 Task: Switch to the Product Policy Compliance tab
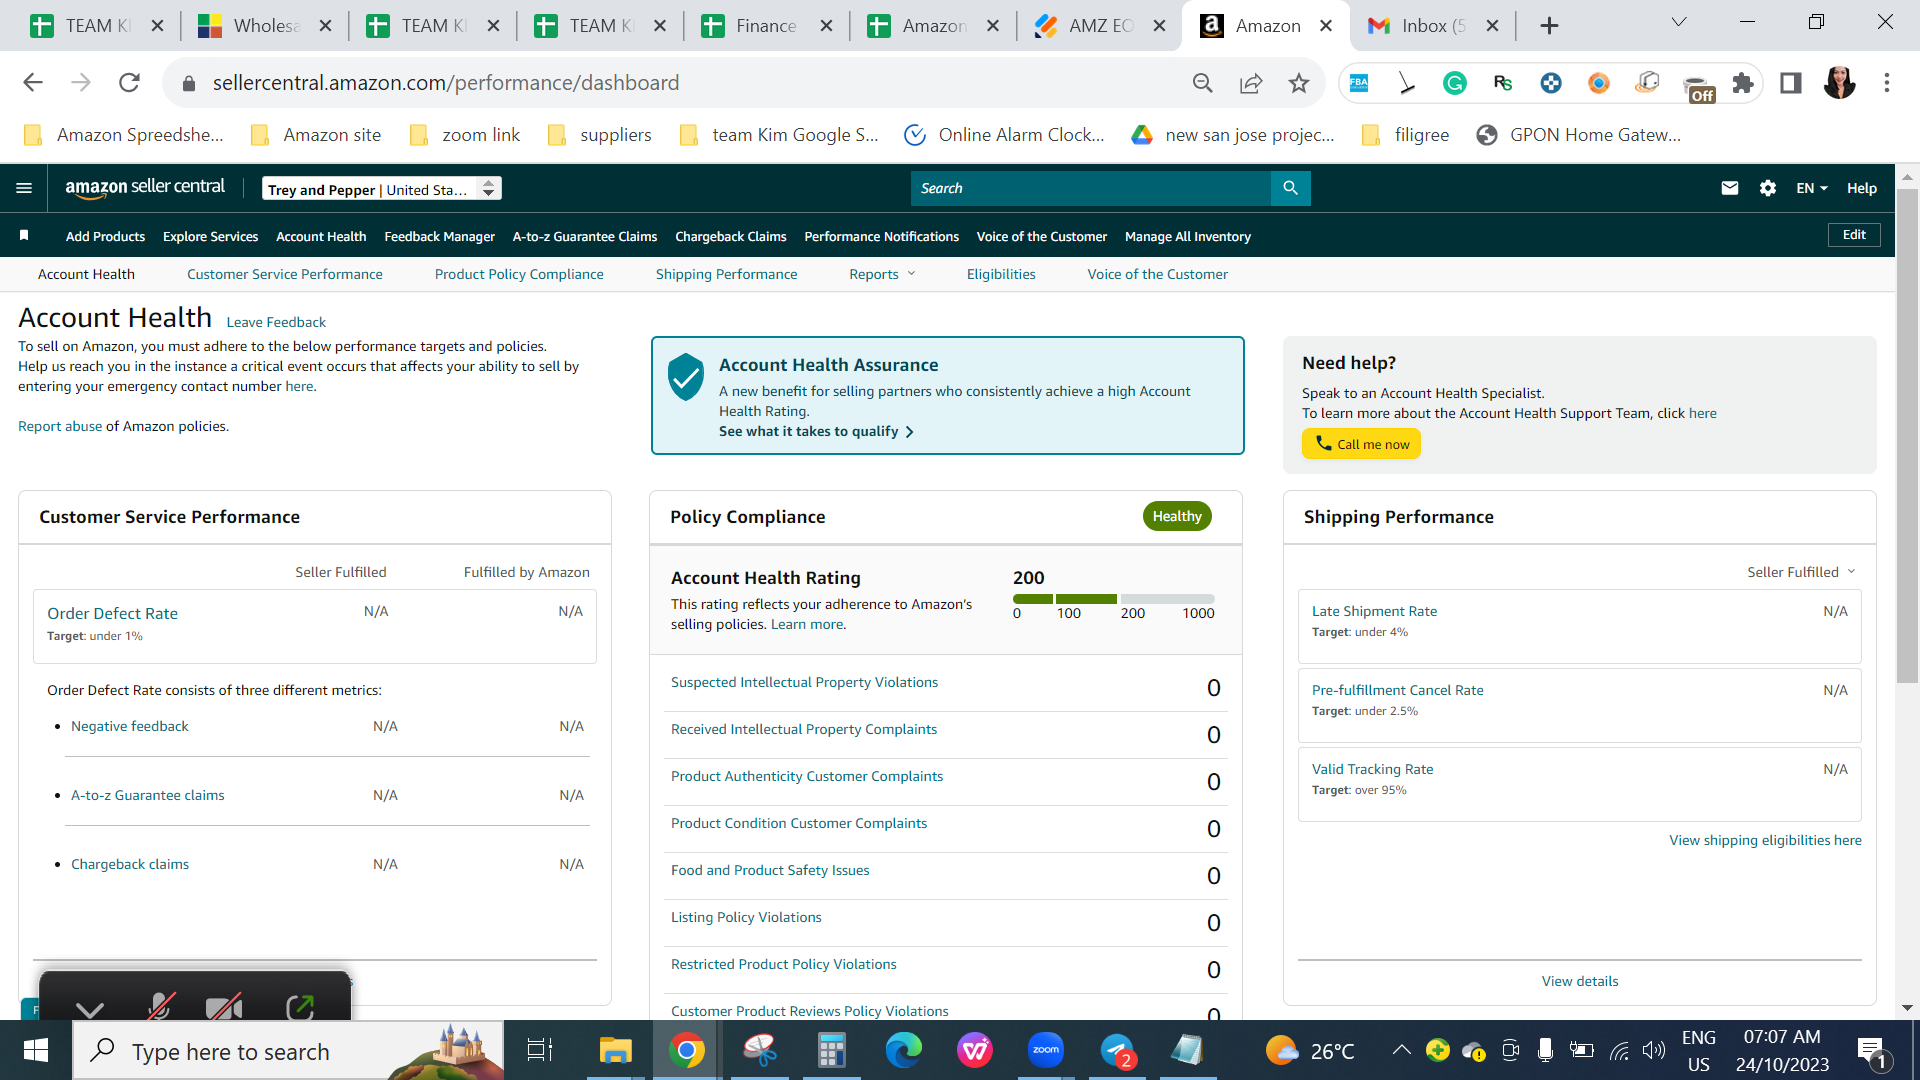[519, 274]
